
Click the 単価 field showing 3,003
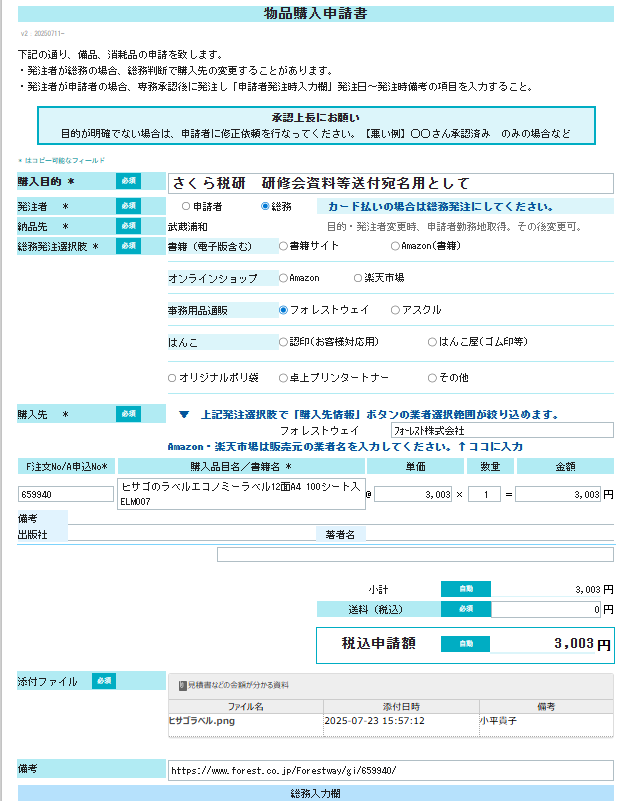414,494
